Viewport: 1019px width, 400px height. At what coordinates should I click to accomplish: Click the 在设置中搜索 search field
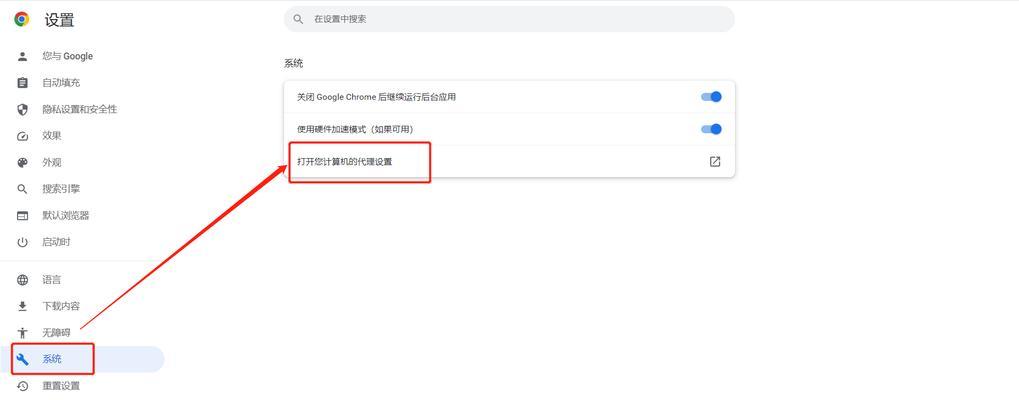point(510,19)
